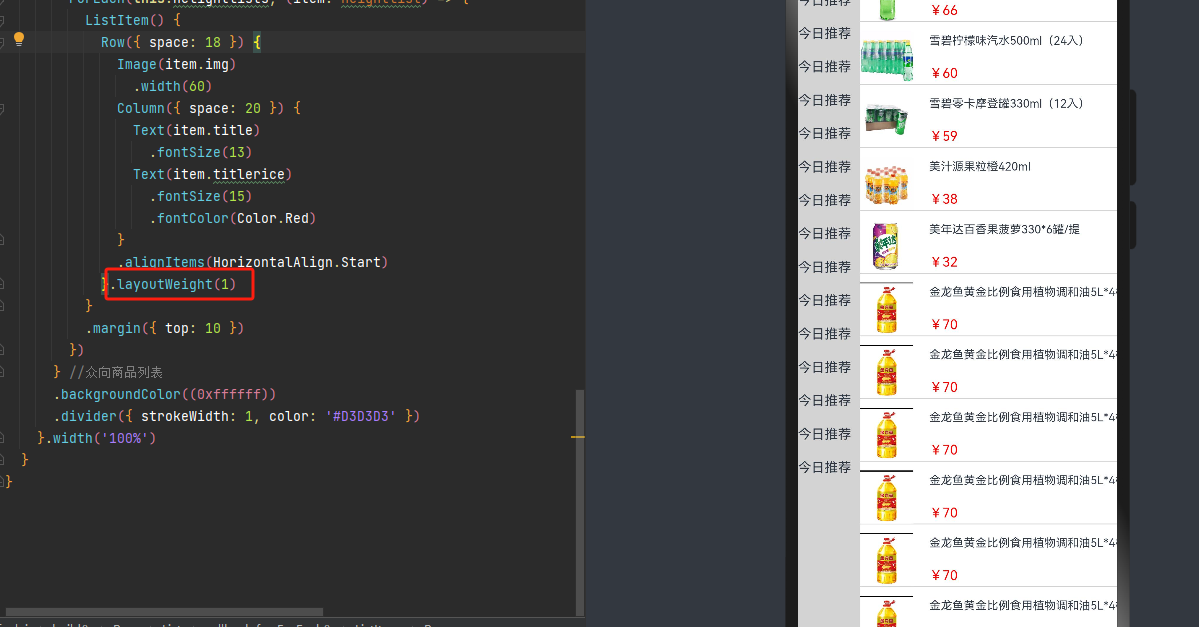1199x627 pixels.
Task: Toggle fold marker at the .width('100%') line
Action: 3,438
